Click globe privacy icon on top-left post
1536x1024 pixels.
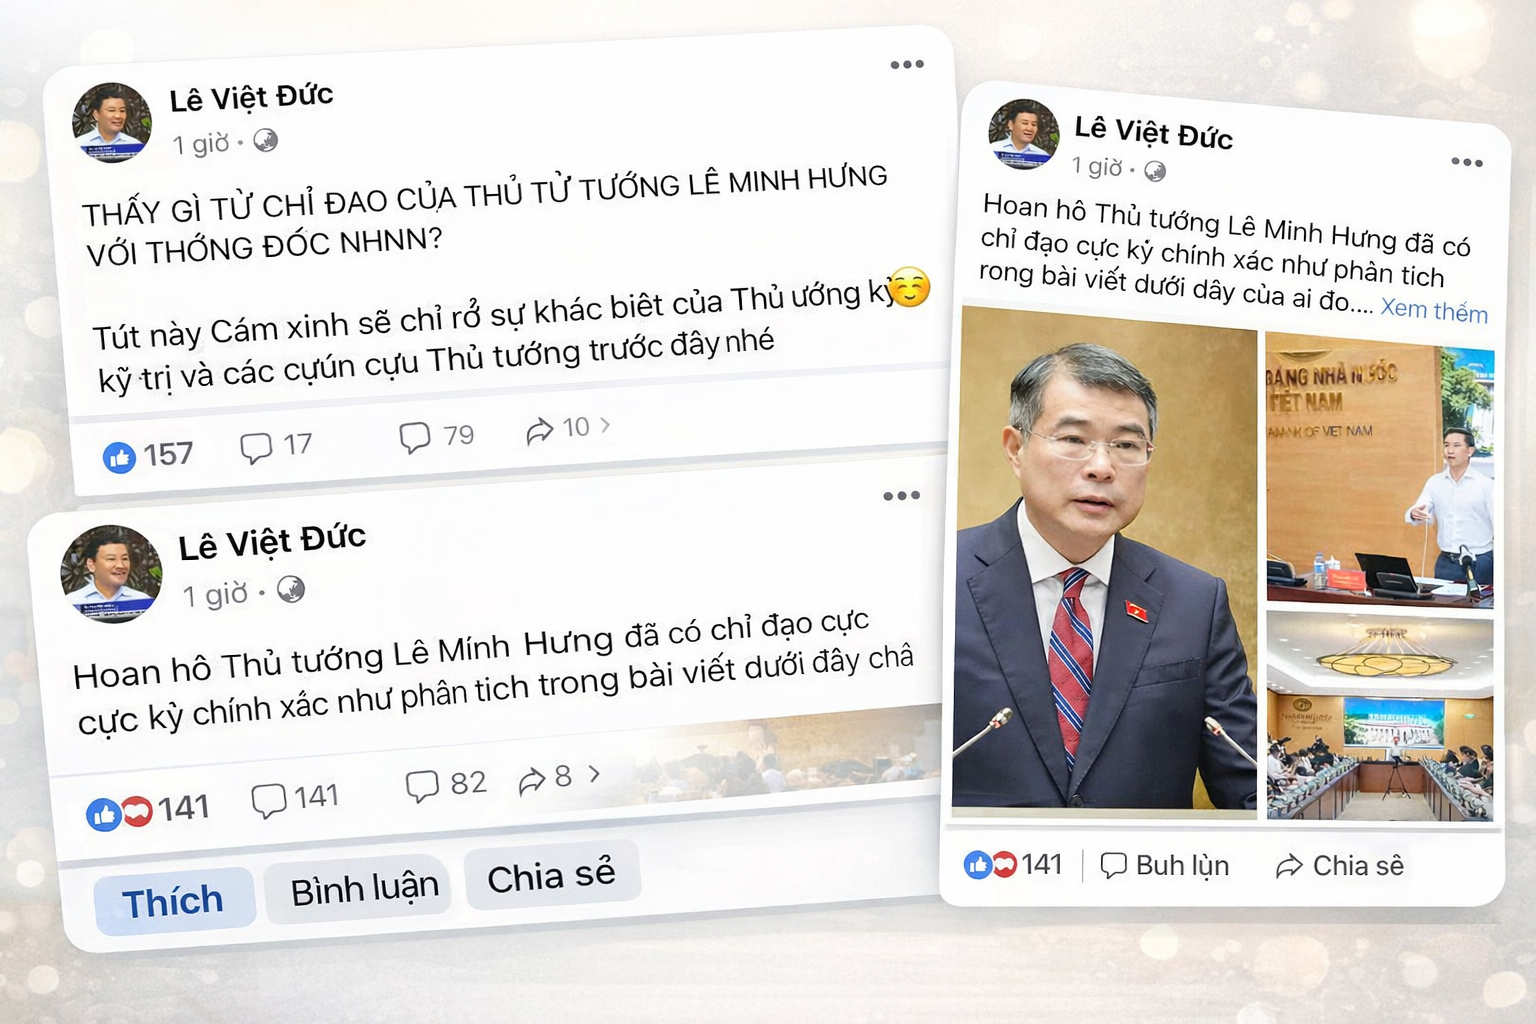tap(265, 140)
